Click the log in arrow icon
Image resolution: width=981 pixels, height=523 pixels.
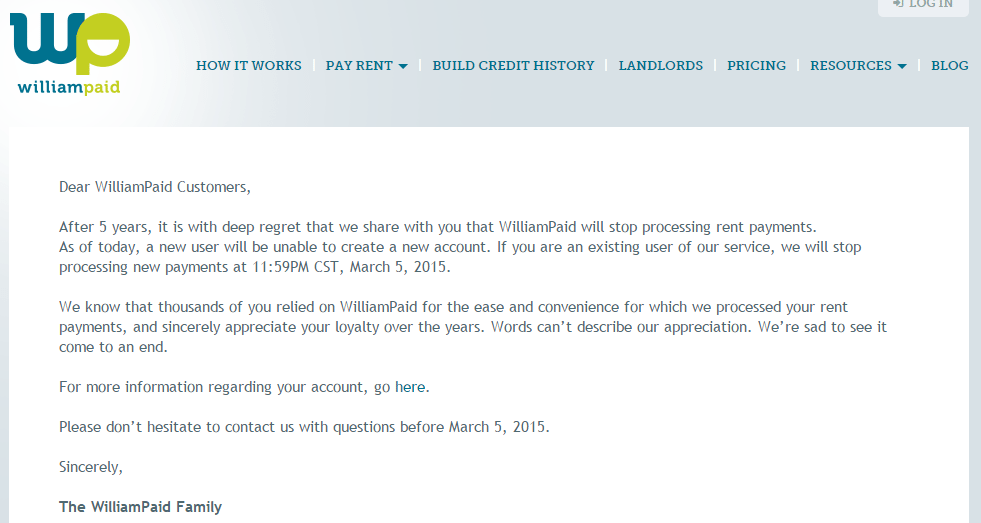[x=898, y=4]
